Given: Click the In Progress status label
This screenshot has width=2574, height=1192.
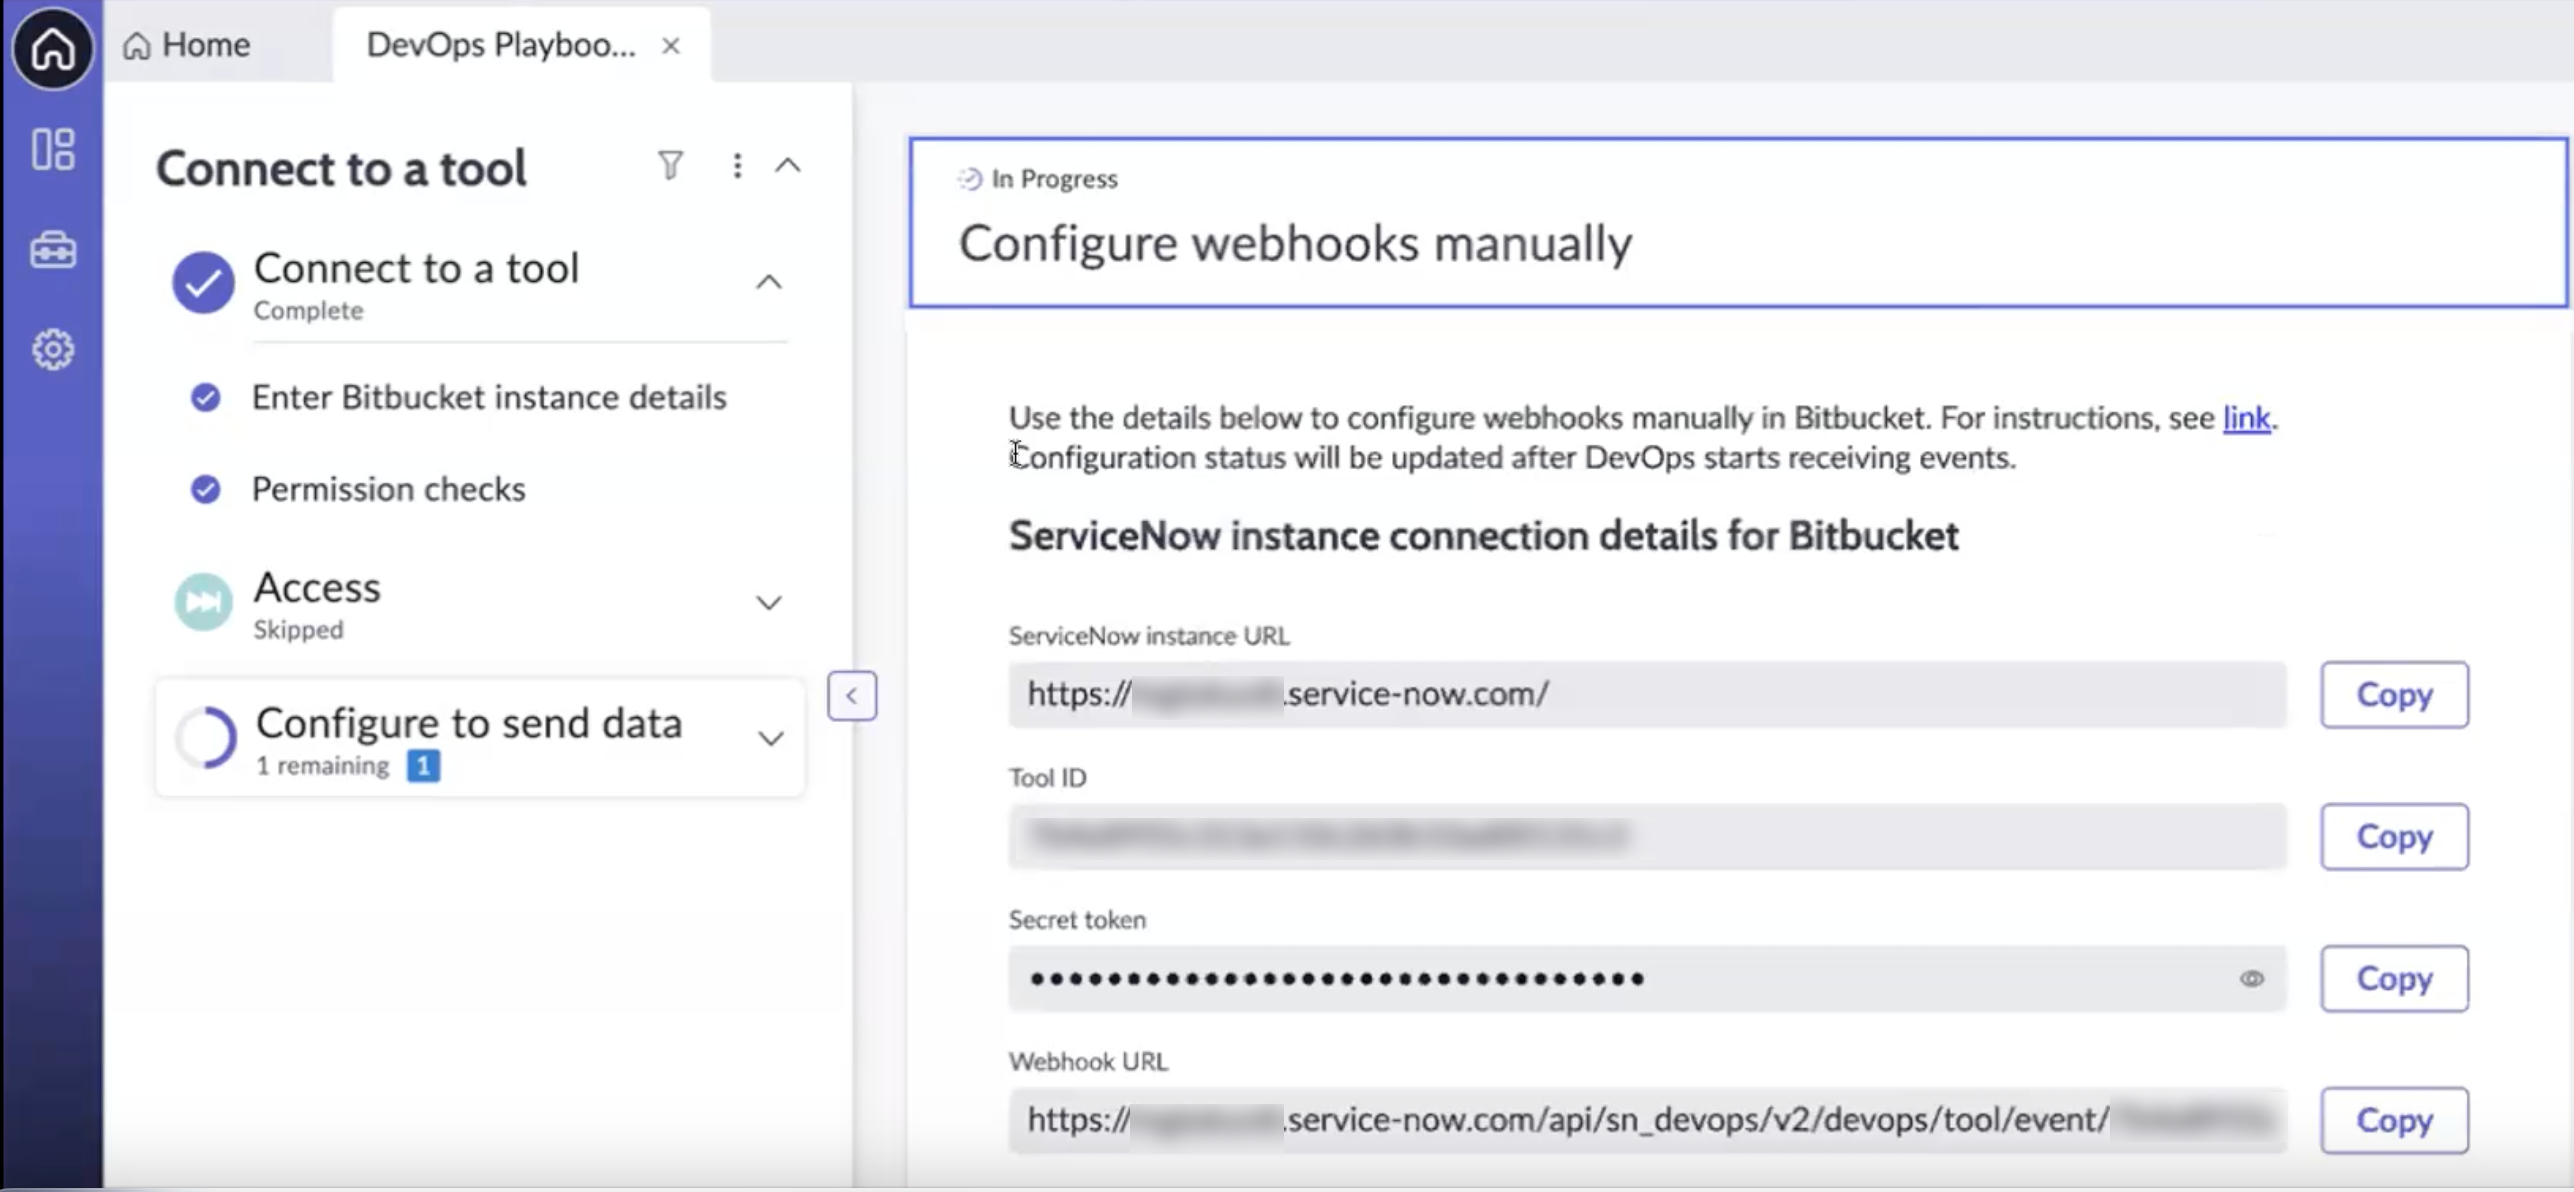Looking at the screenshot, I should [1054, 179].
